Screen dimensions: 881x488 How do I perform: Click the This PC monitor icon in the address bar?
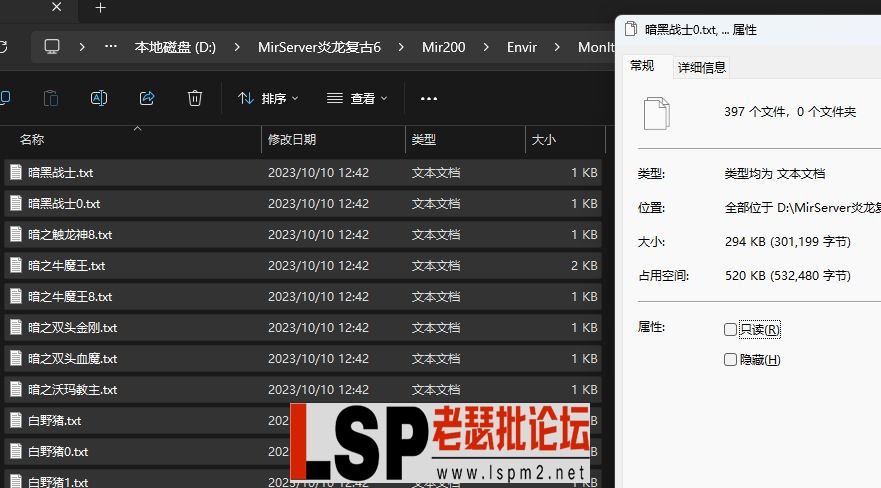[x=52, y=47]
